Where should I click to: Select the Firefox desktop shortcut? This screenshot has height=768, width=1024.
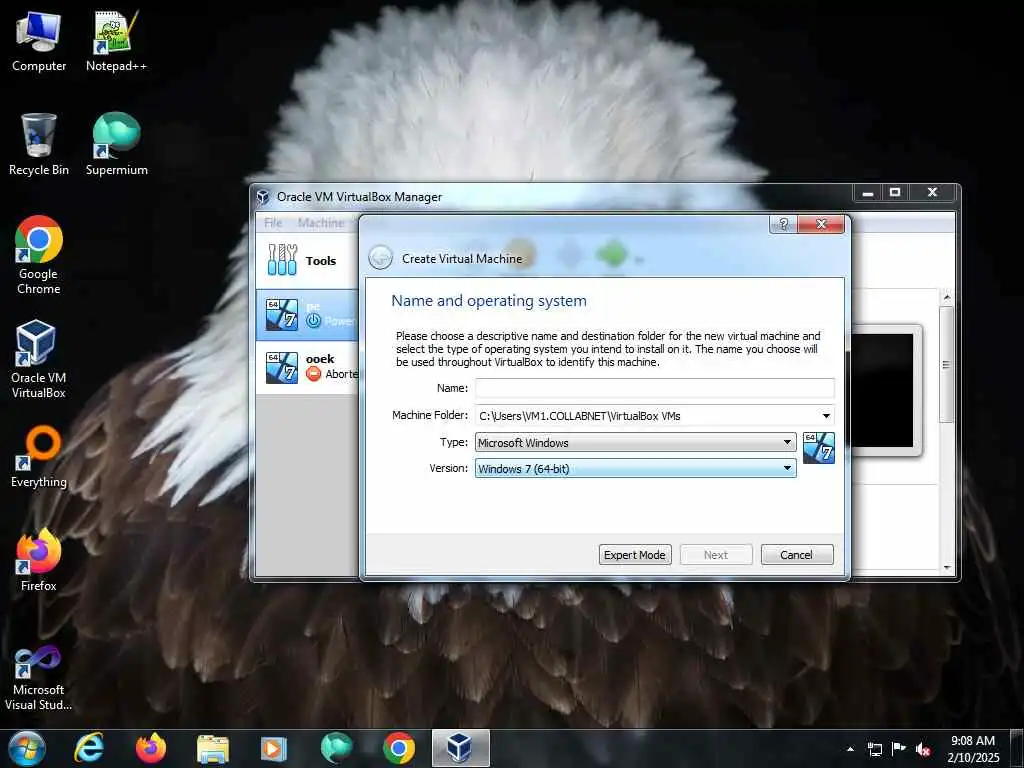coord(39,560)
